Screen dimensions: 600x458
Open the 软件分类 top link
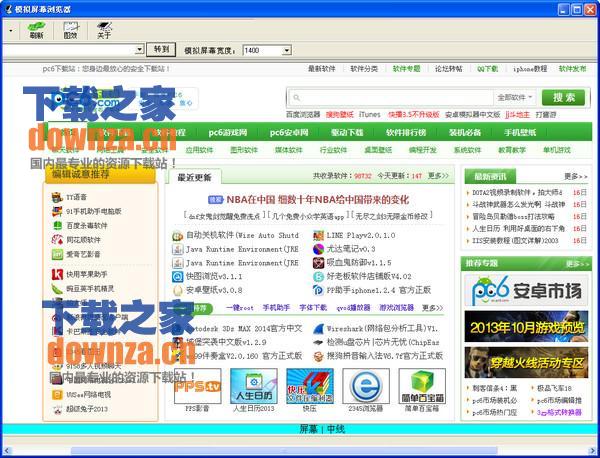pos(364,69)
